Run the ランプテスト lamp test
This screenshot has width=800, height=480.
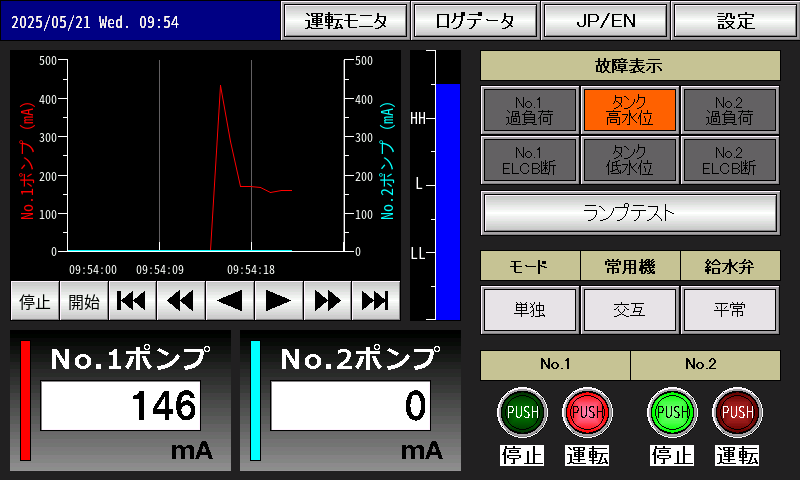tap(630, 213)
